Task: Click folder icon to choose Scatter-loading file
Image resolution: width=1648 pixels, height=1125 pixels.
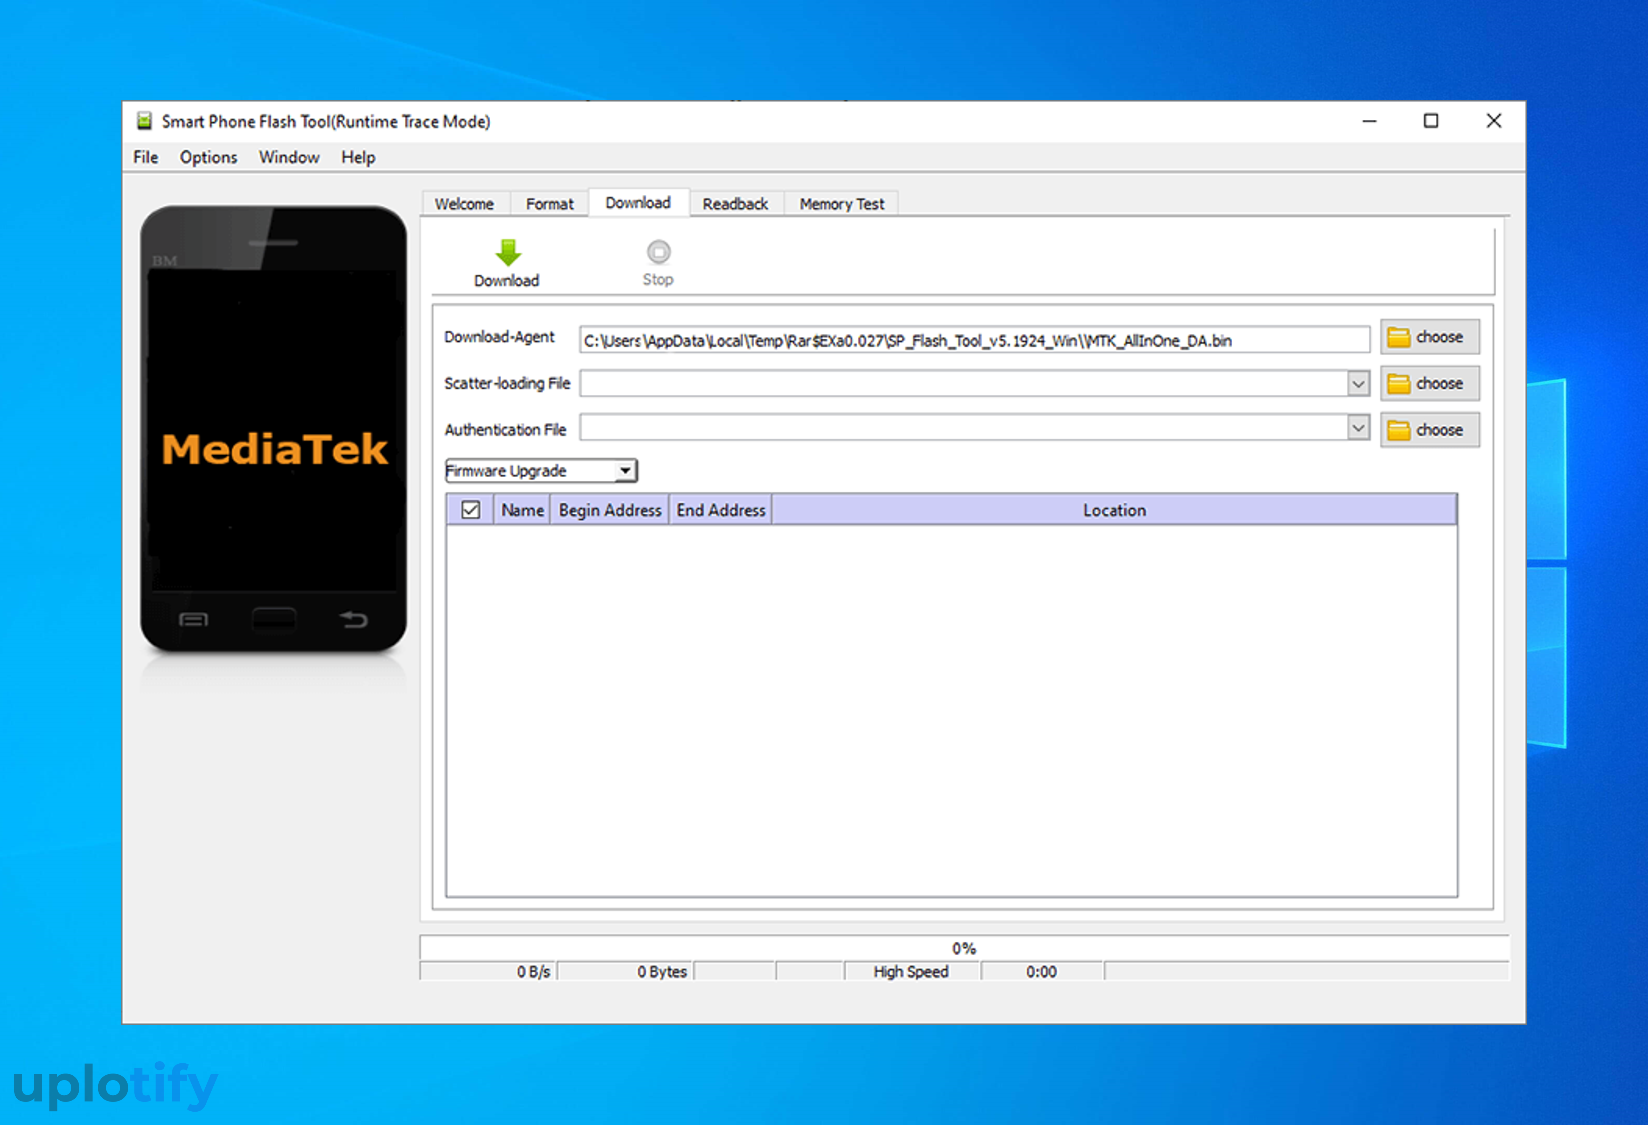Action: (x=1398, y=384)
